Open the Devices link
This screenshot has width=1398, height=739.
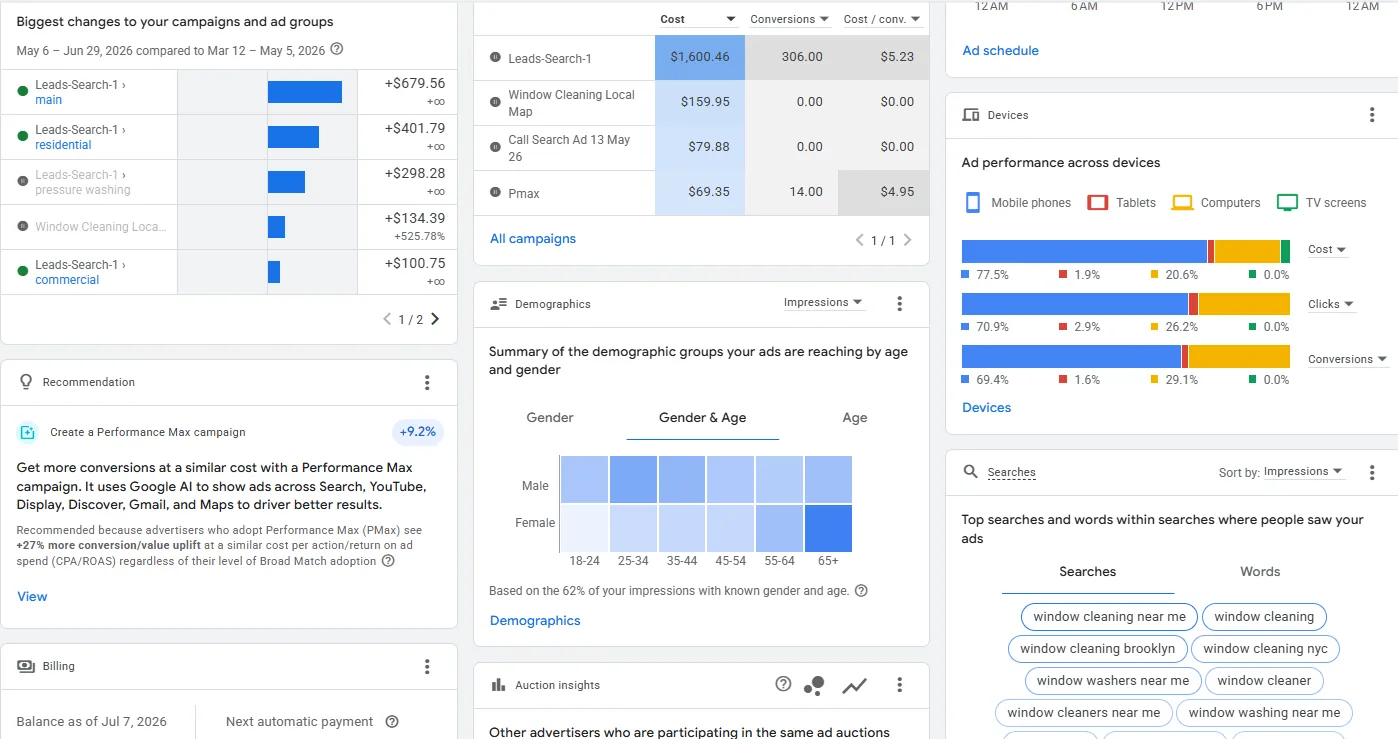[x=986, y=408]
